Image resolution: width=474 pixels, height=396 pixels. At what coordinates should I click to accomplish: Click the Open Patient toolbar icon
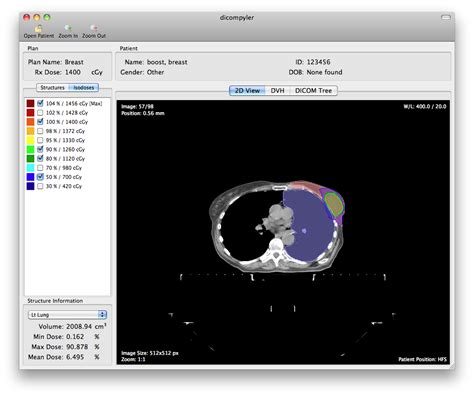pyautogui.click(x=39, y=32)
